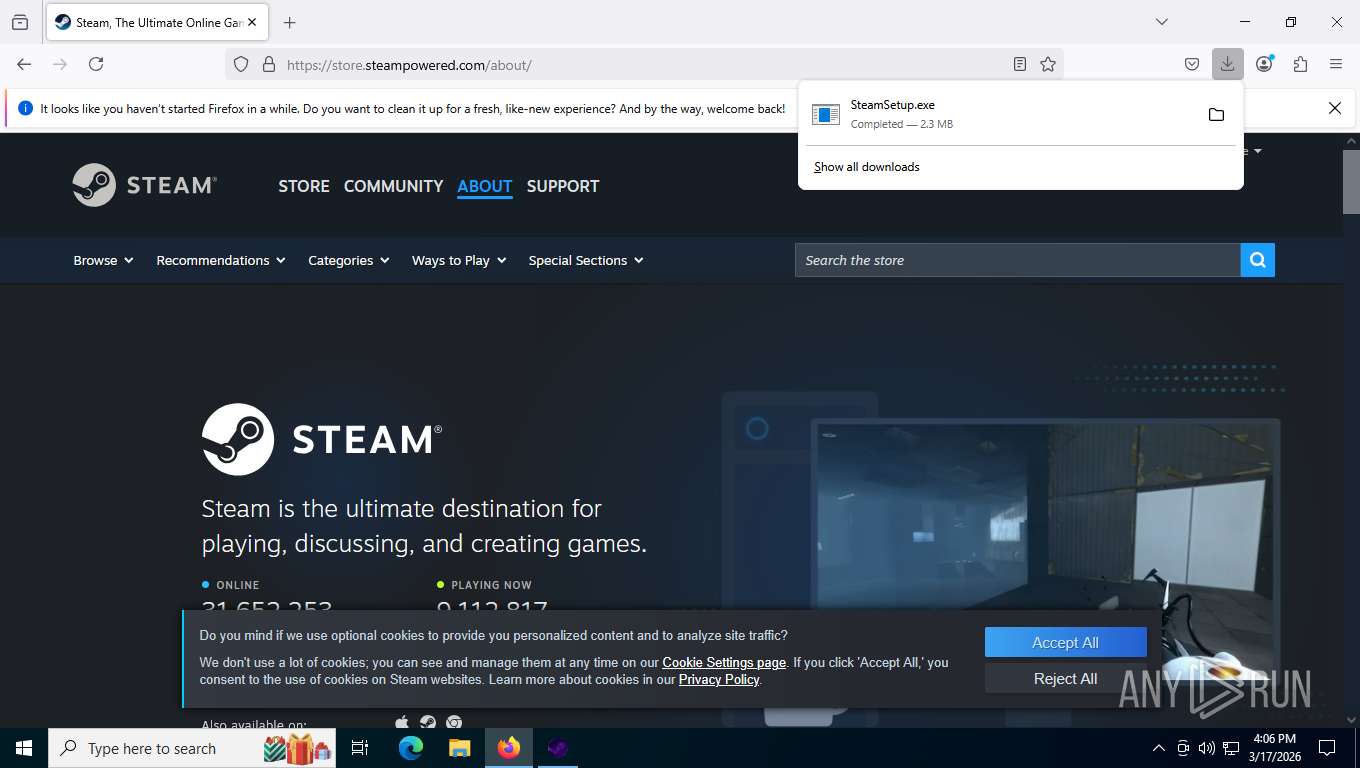Screen dimensions: 1360x768
Task: Expand the Browse dropdown
Action: click(103, 260)
